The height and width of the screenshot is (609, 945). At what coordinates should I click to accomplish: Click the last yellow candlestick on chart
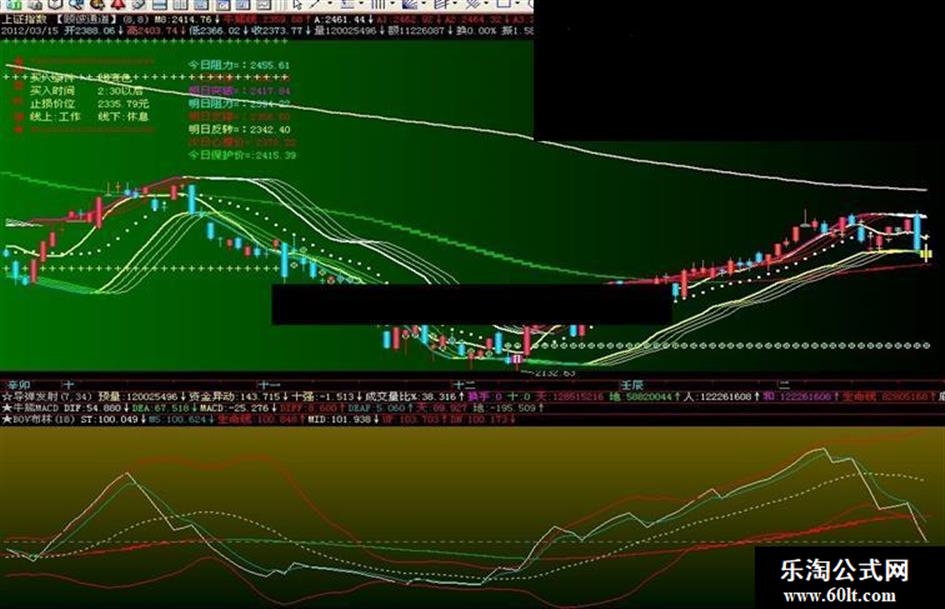click(x=926, y=253)
